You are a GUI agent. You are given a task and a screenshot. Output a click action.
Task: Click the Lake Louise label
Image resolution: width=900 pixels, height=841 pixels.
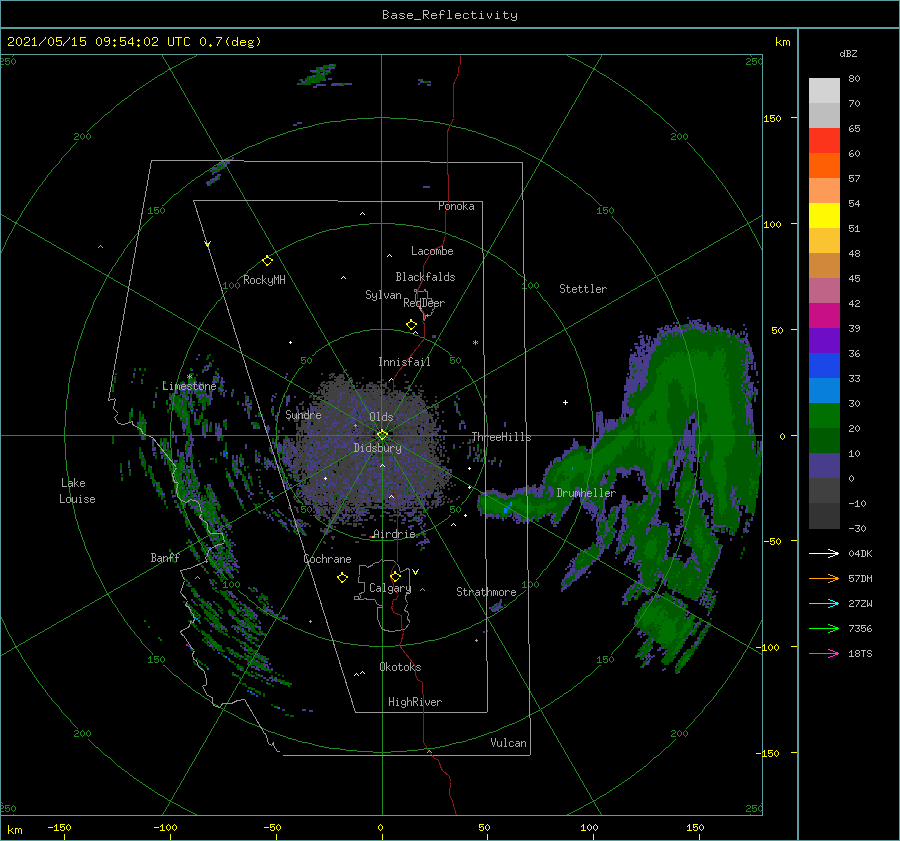(x=77, y=491)
